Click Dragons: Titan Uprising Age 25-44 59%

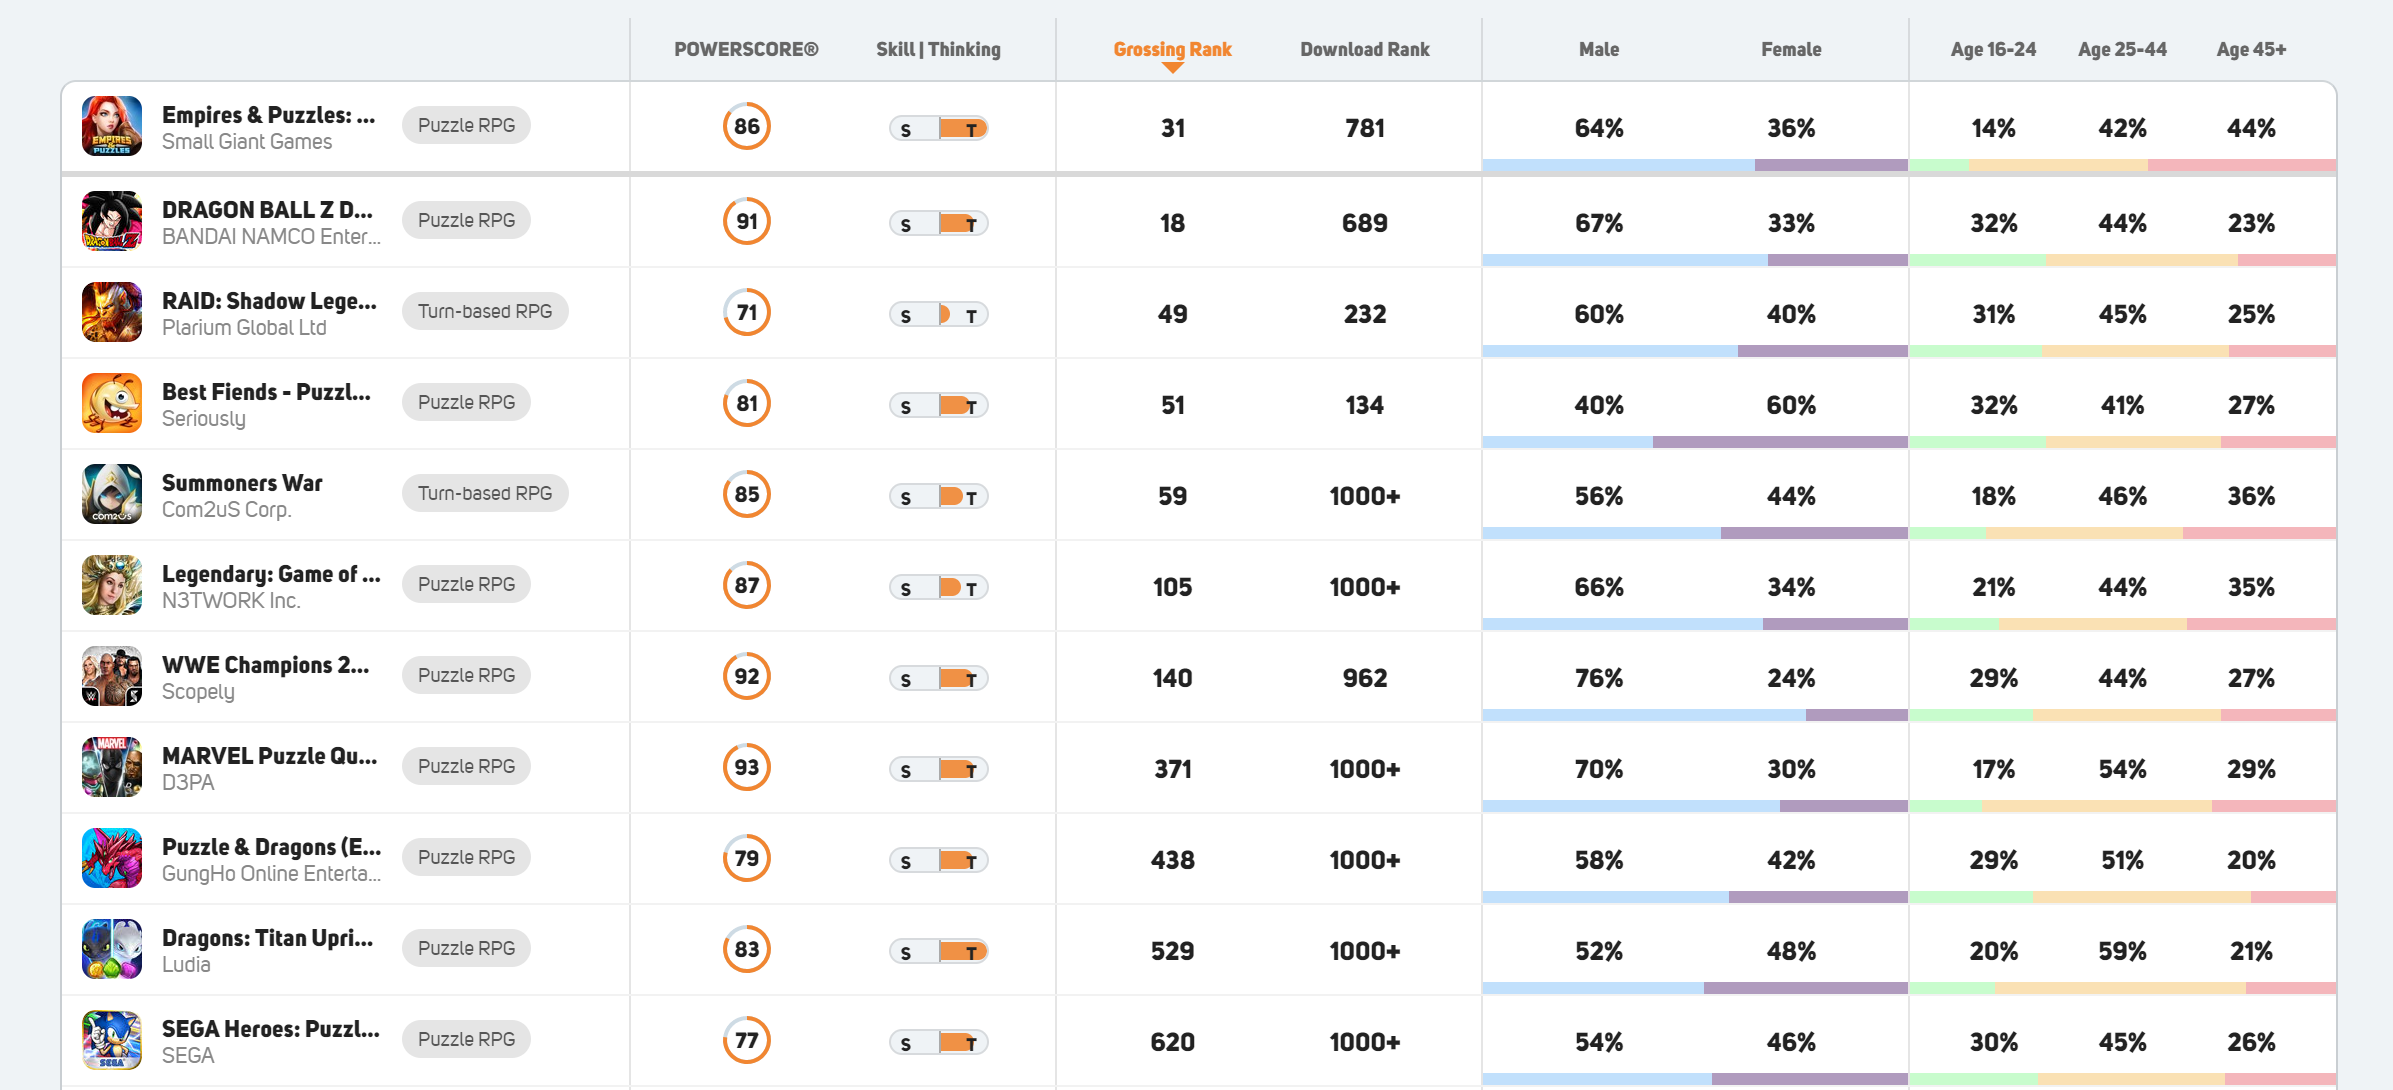pos(2122,951)
